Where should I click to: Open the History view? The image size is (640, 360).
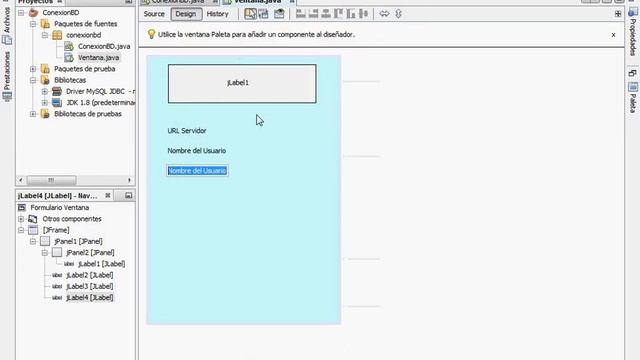(218, 14)
